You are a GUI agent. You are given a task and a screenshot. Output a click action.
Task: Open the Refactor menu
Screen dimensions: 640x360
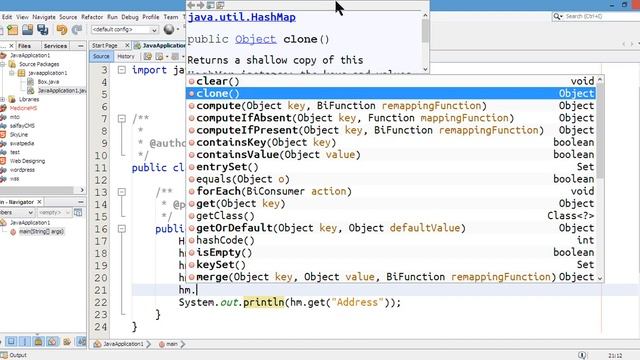pos(92,17)
